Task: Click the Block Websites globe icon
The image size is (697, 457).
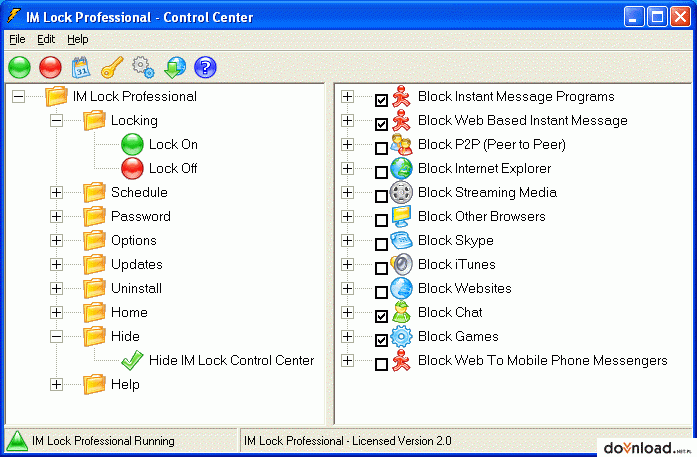Action: click(401, 289)
